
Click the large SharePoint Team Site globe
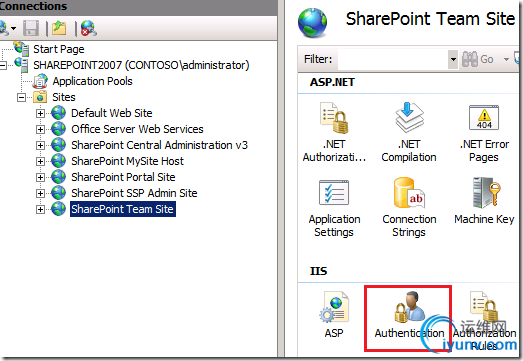pyautogui.click(x=312, y=23)
